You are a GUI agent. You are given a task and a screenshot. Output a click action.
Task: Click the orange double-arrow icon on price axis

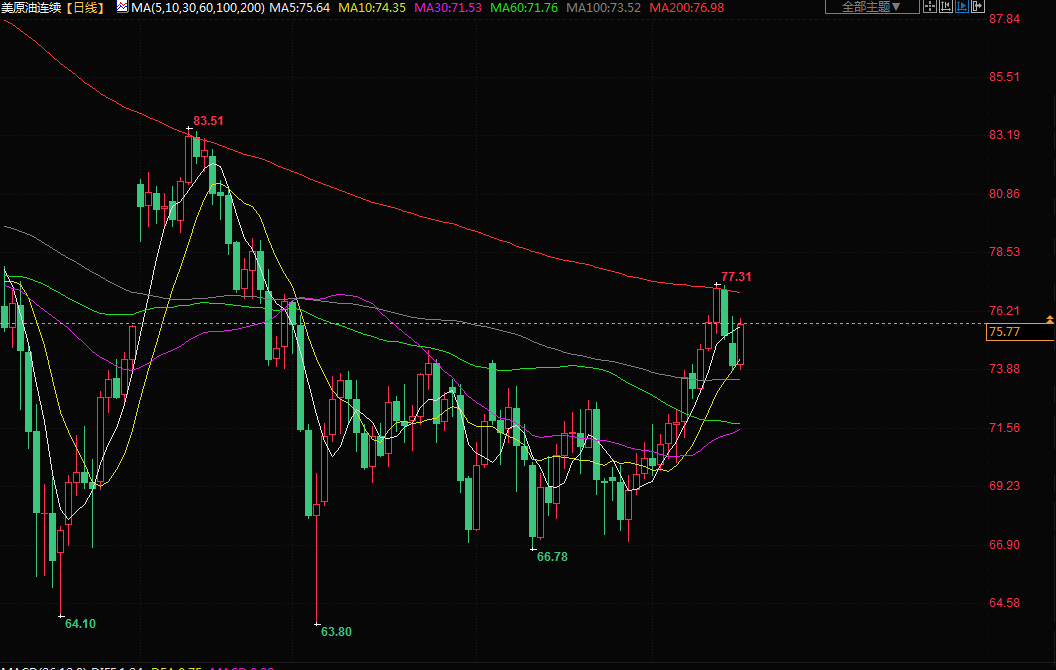click(1049, 319)
